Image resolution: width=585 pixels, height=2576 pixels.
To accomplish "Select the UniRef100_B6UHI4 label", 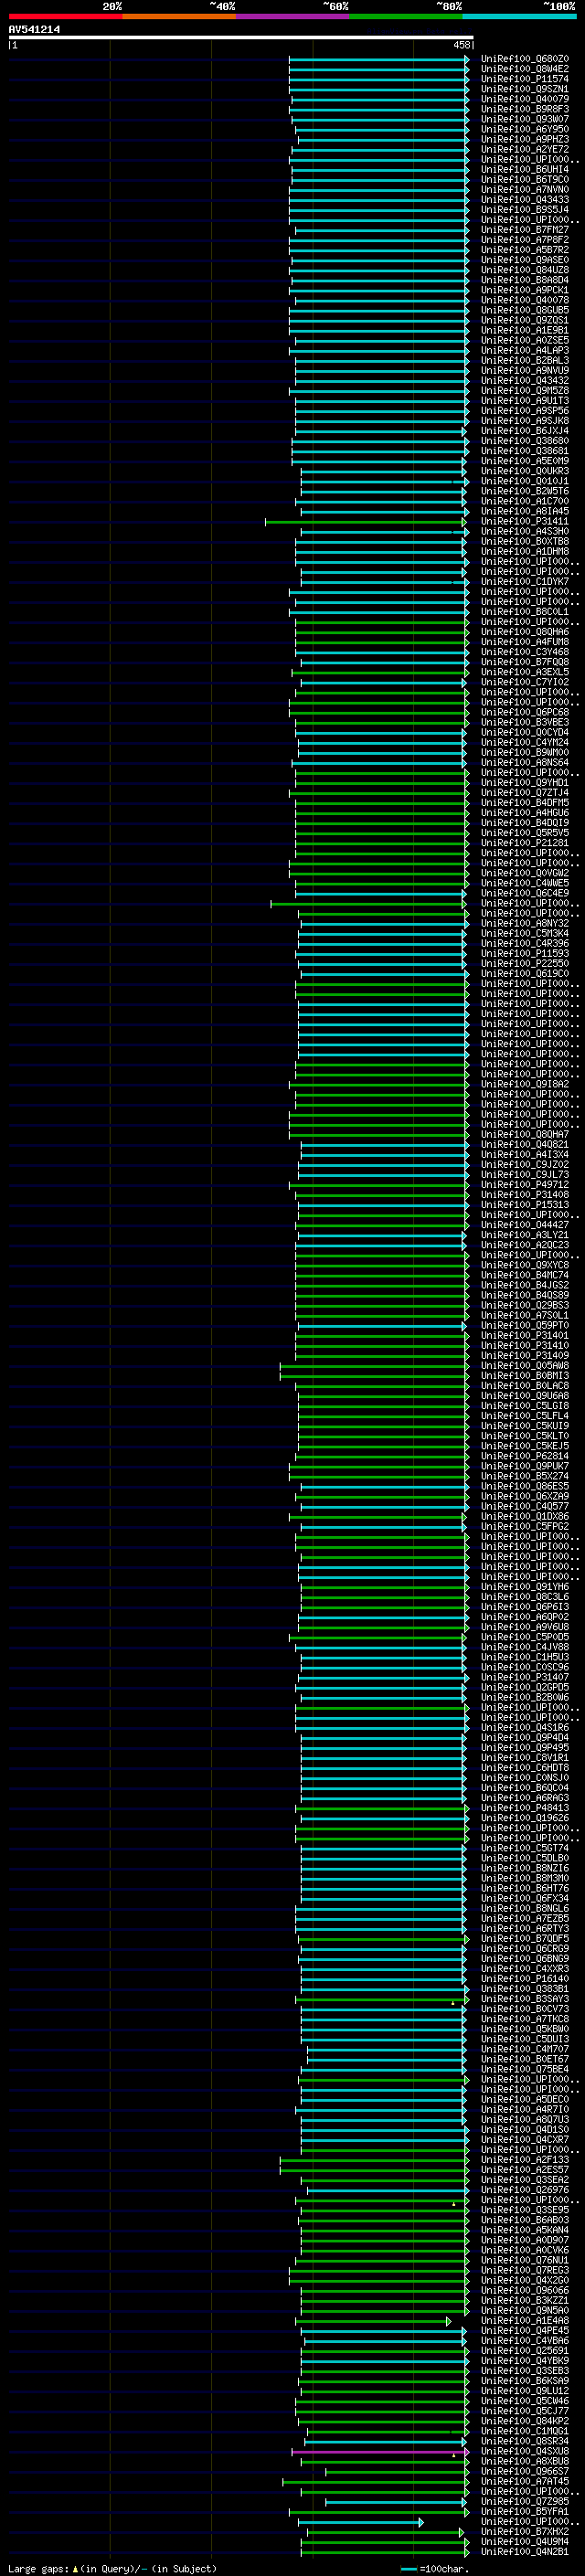I will pyautogui.click(x=525, y=169).
